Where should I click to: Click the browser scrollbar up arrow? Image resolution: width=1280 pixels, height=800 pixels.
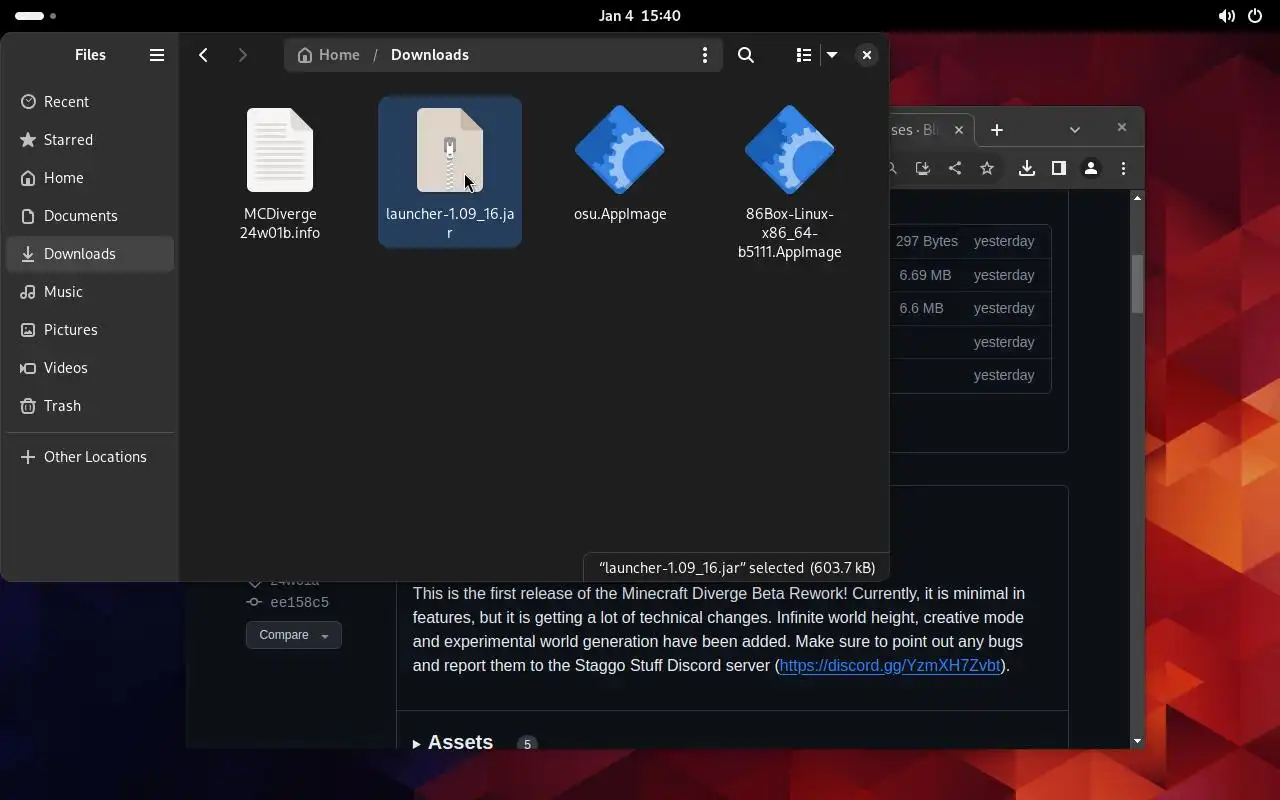[x=1137, y=198]
